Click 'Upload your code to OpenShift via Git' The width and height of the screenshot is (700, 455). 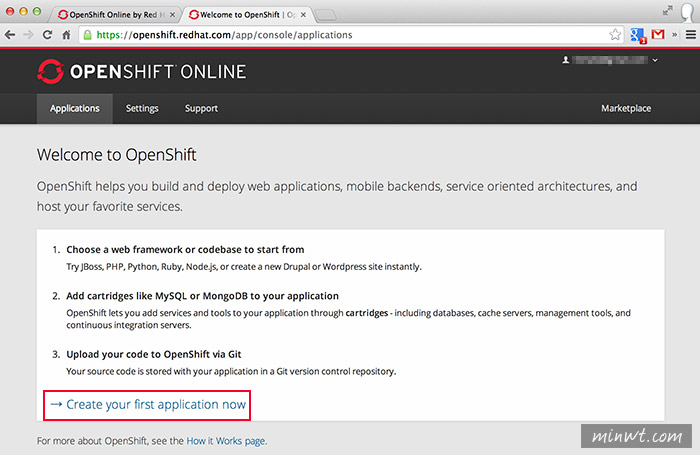pos(154,355)
